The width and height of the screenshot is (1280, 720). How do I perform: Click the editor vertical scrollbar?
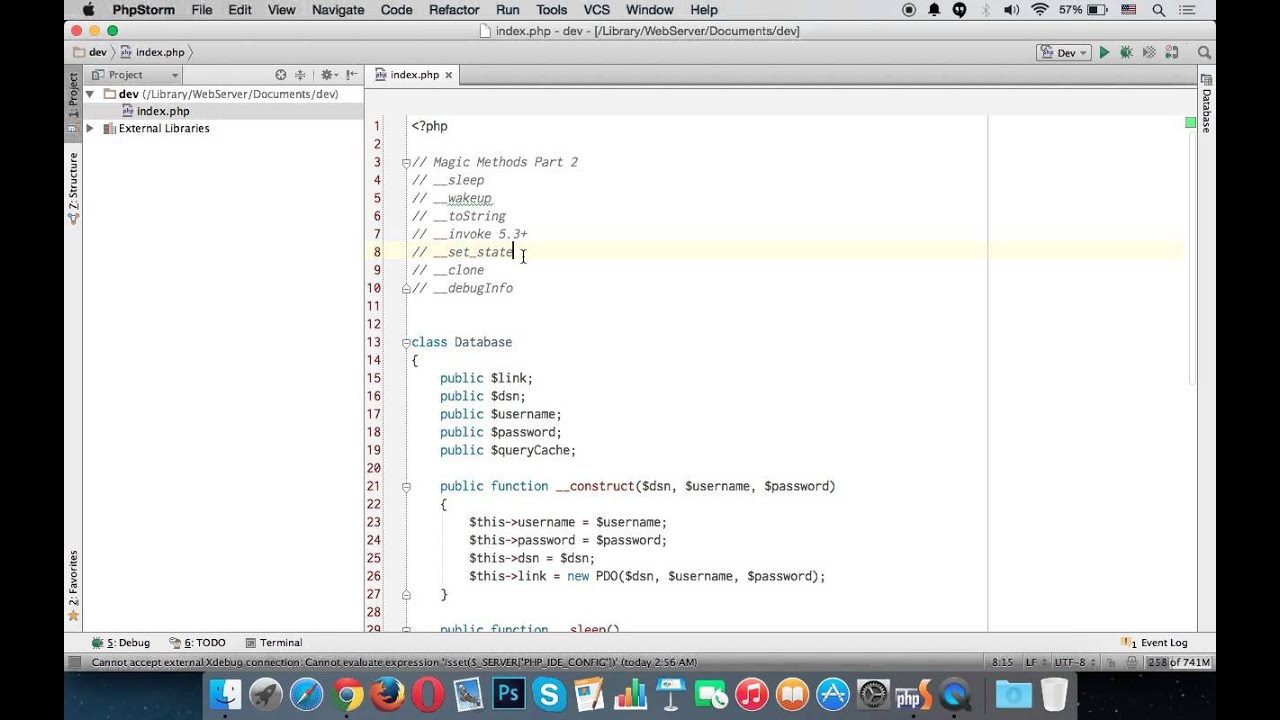[x=1190, y=260]
